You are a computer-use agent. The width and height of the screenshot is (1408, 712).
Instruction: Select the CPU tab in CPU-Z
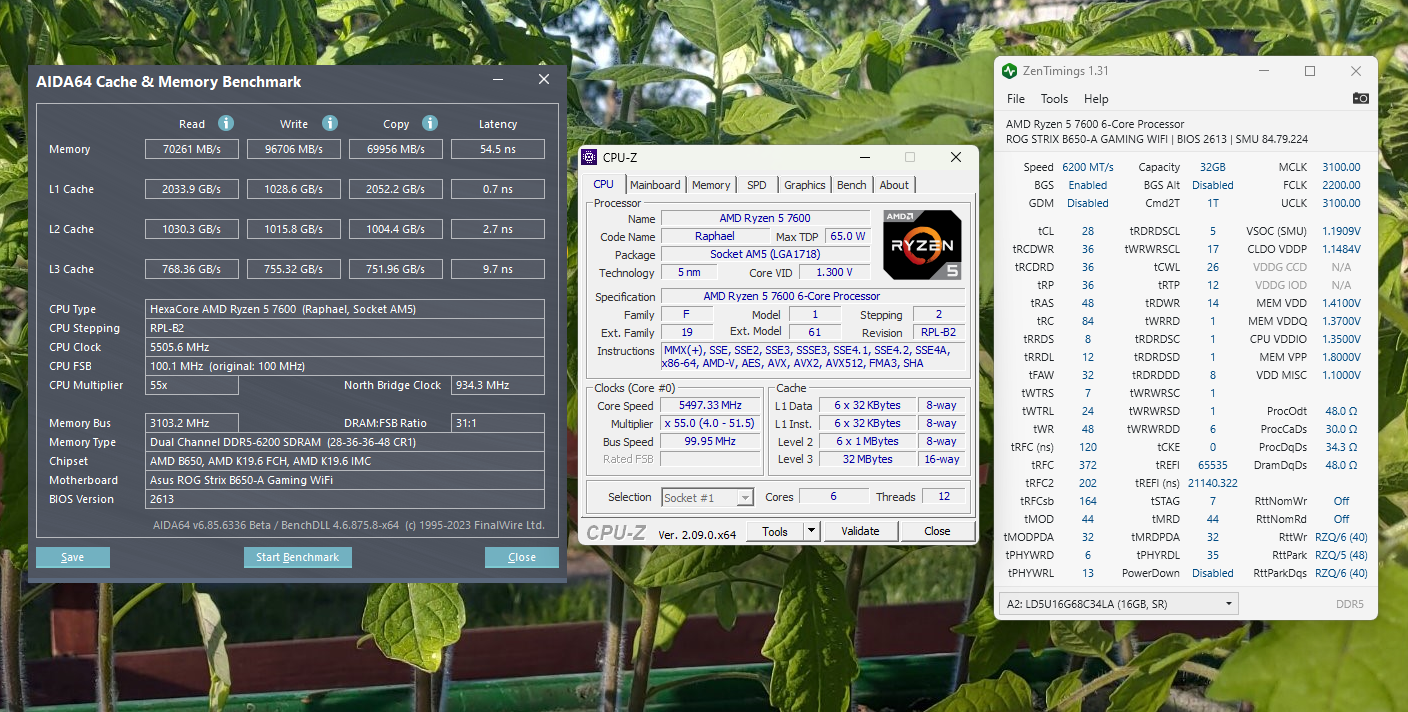tap(604, 184)
